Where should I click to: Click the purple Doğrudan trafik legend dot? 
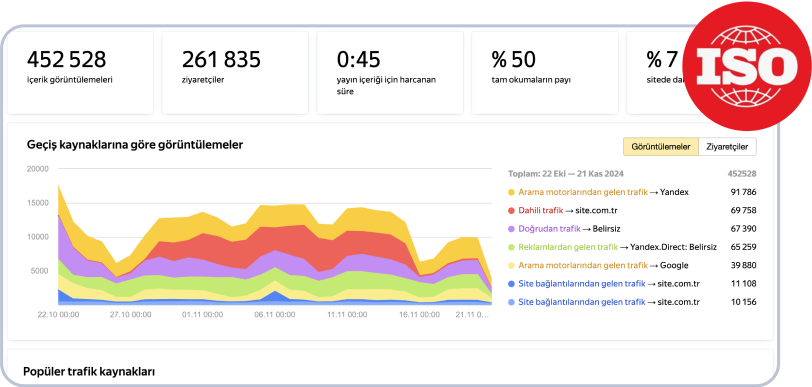coord(512,228)
